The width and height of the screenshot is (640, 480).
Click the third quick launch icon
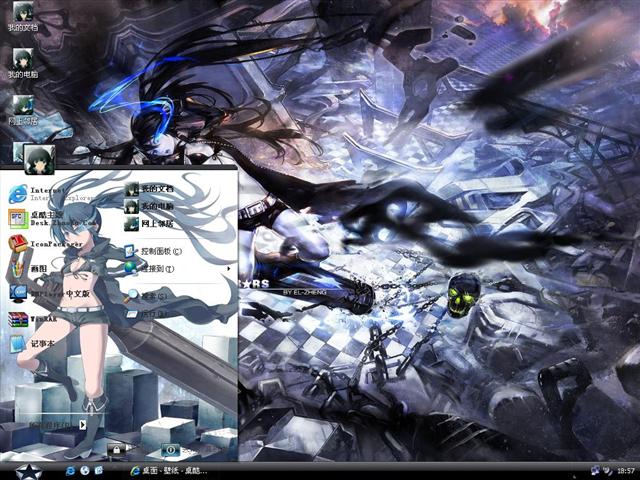99,471
